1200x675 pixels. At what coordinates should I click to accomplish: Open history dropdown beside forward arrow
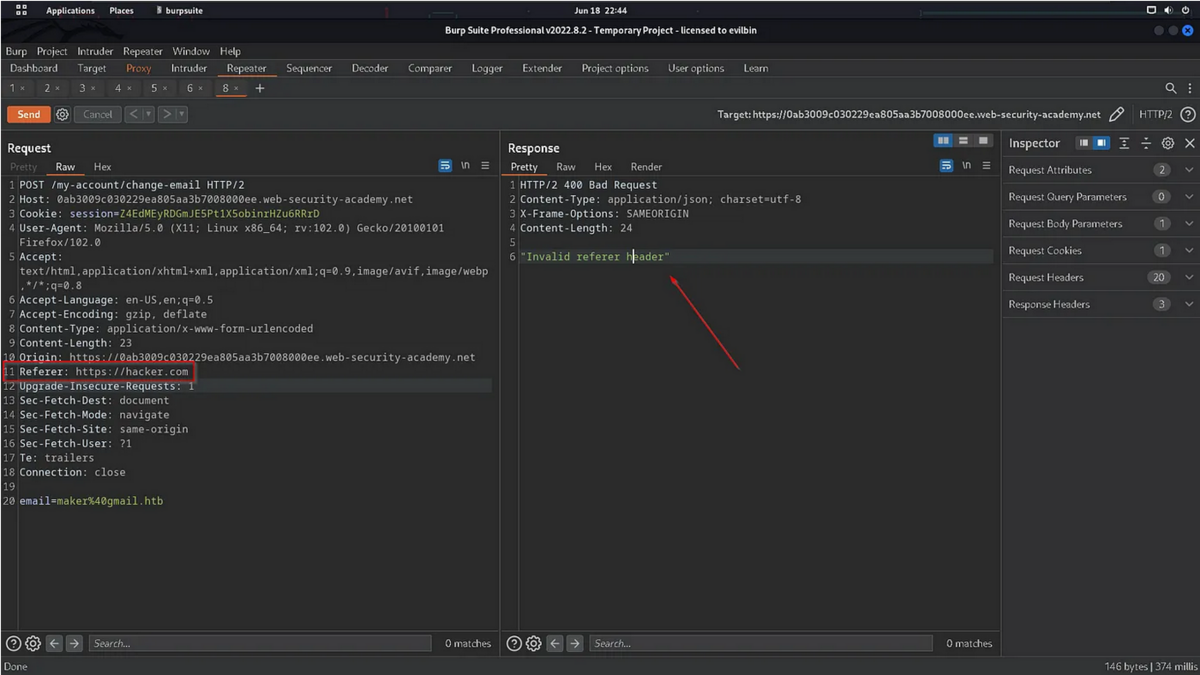point(182,115)
